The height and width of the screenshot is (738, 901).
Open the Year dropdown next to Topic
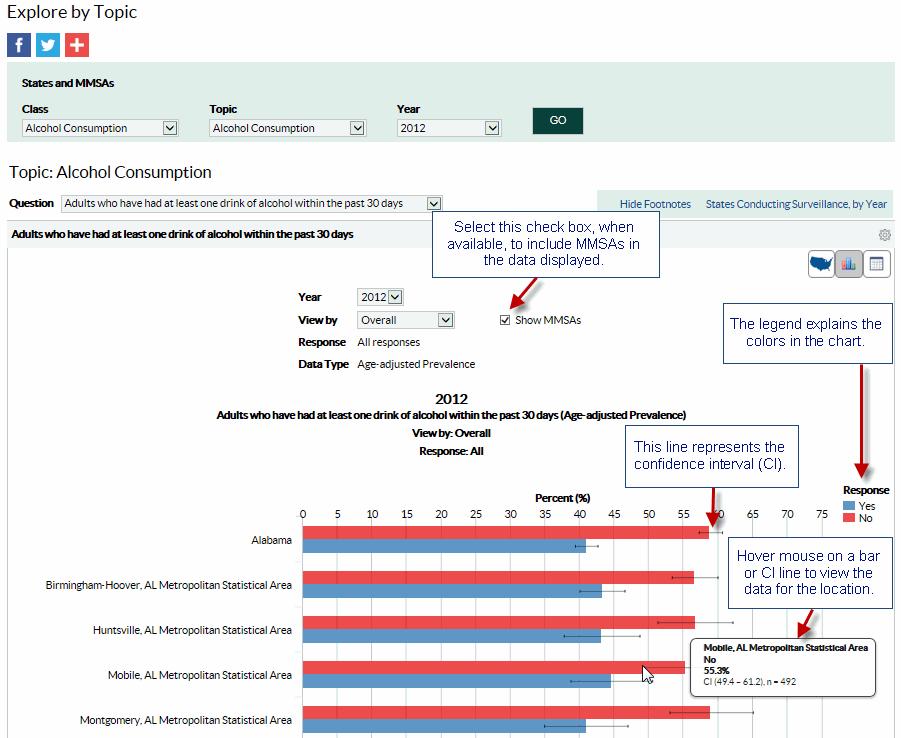[448, 127]
